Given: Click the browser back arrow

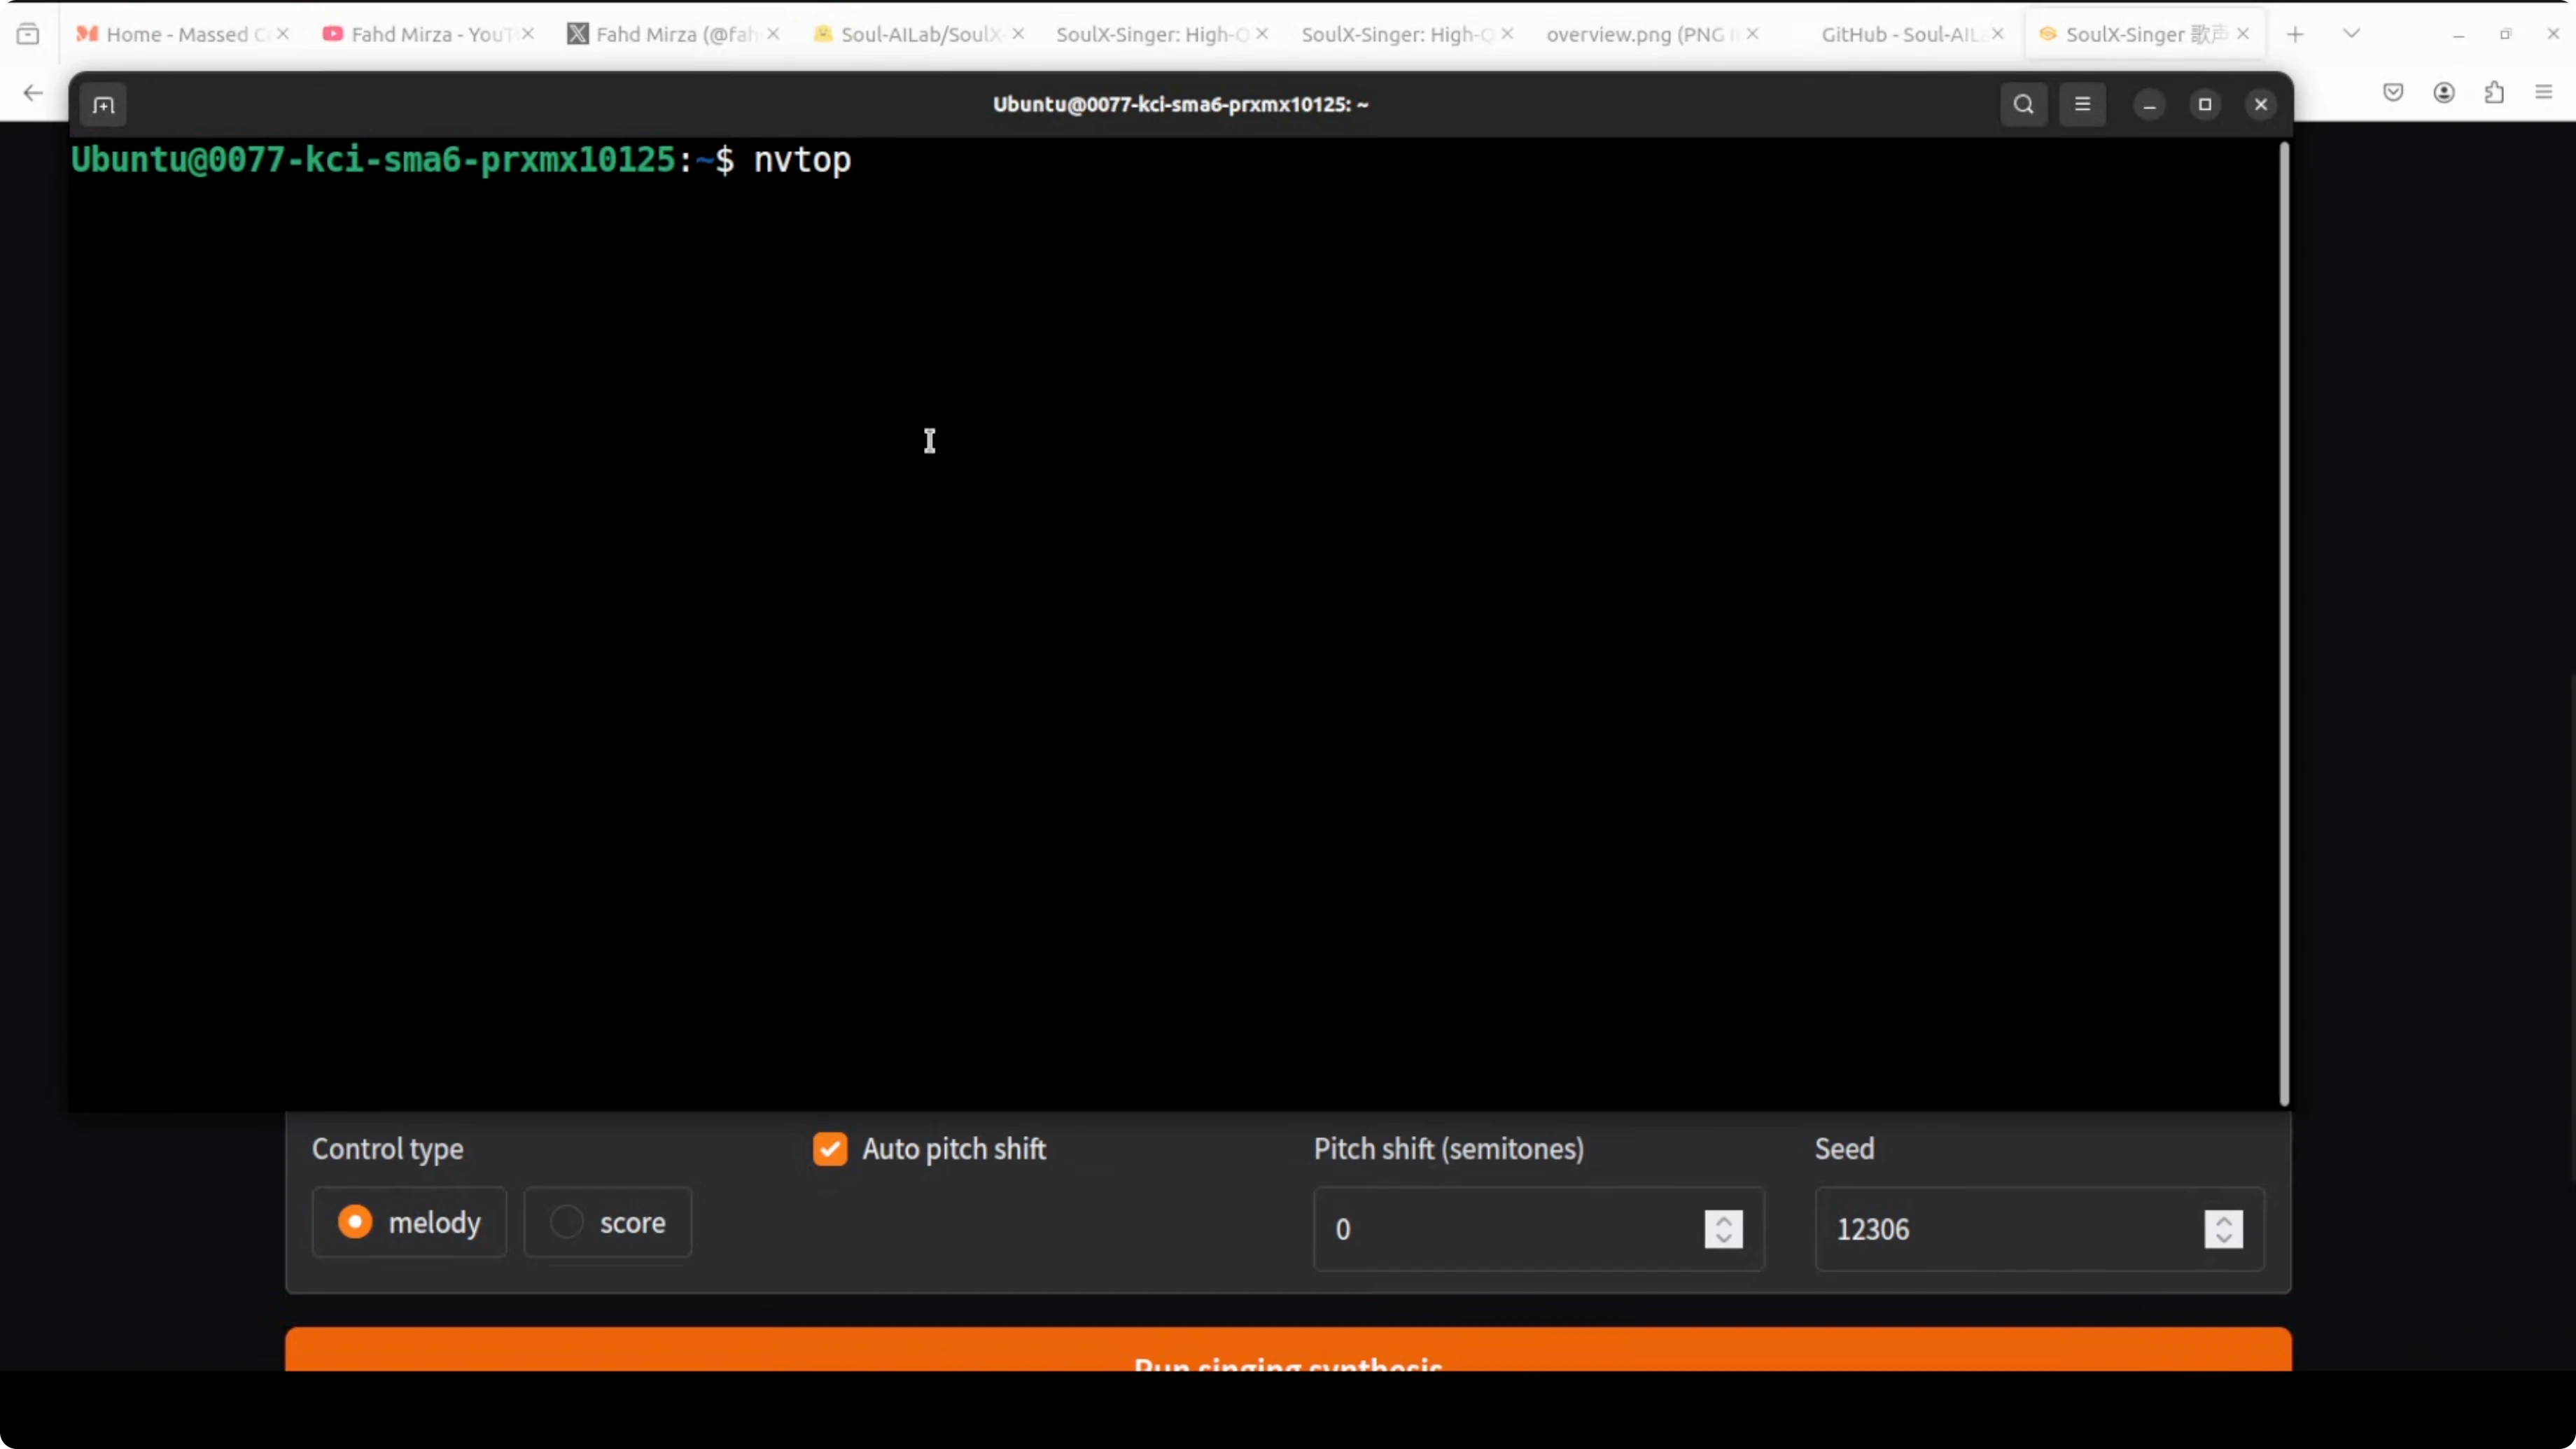Looking at the screenshot, I should (x=33, y=93).
